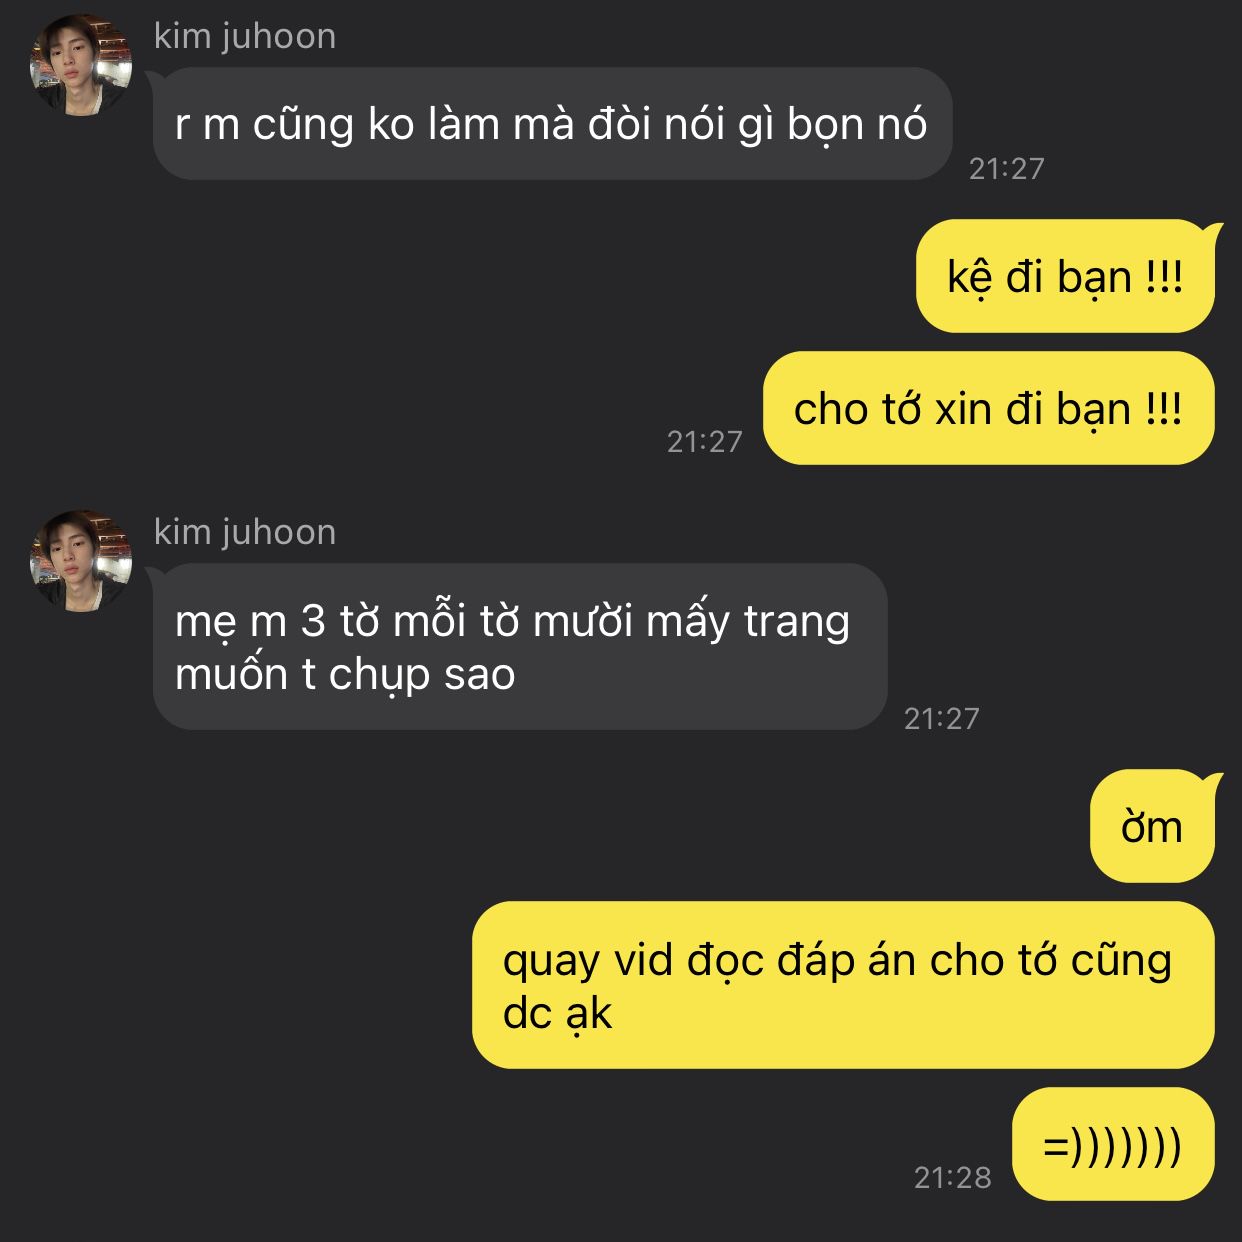Image resolution: width=1242 pixels, height=1242 pixels.
Task: Tap the 'cho tớ xin đi bạn !!!' message
Action: tap(988, 408)
